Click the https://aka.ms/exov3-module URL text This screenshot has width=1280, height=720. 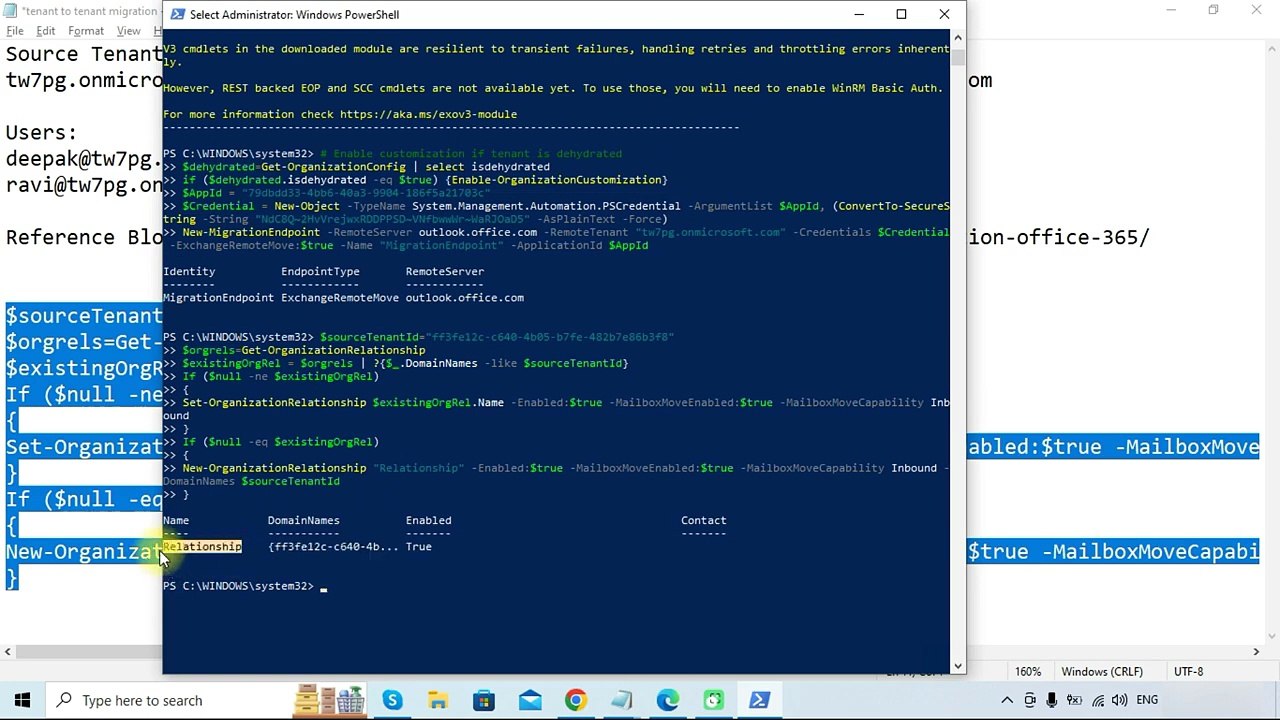click(x=428, y=115)
